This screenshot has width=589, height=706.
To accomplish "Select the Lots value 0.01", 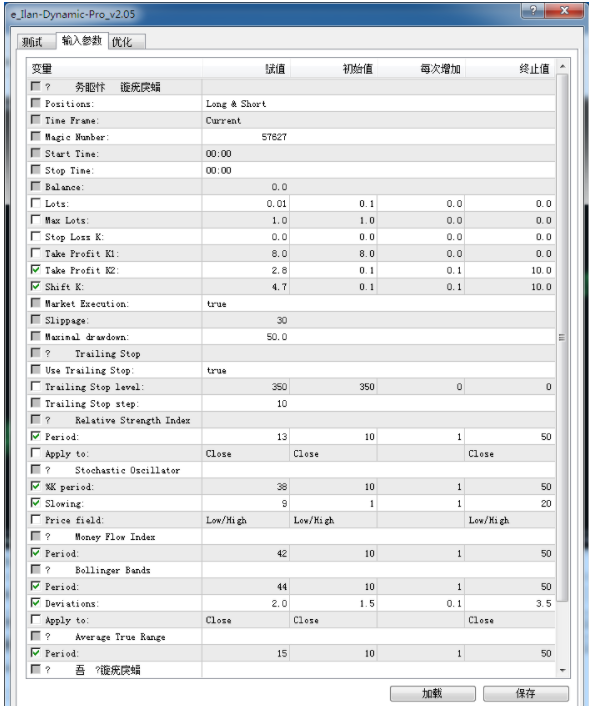I will [276, 204].
